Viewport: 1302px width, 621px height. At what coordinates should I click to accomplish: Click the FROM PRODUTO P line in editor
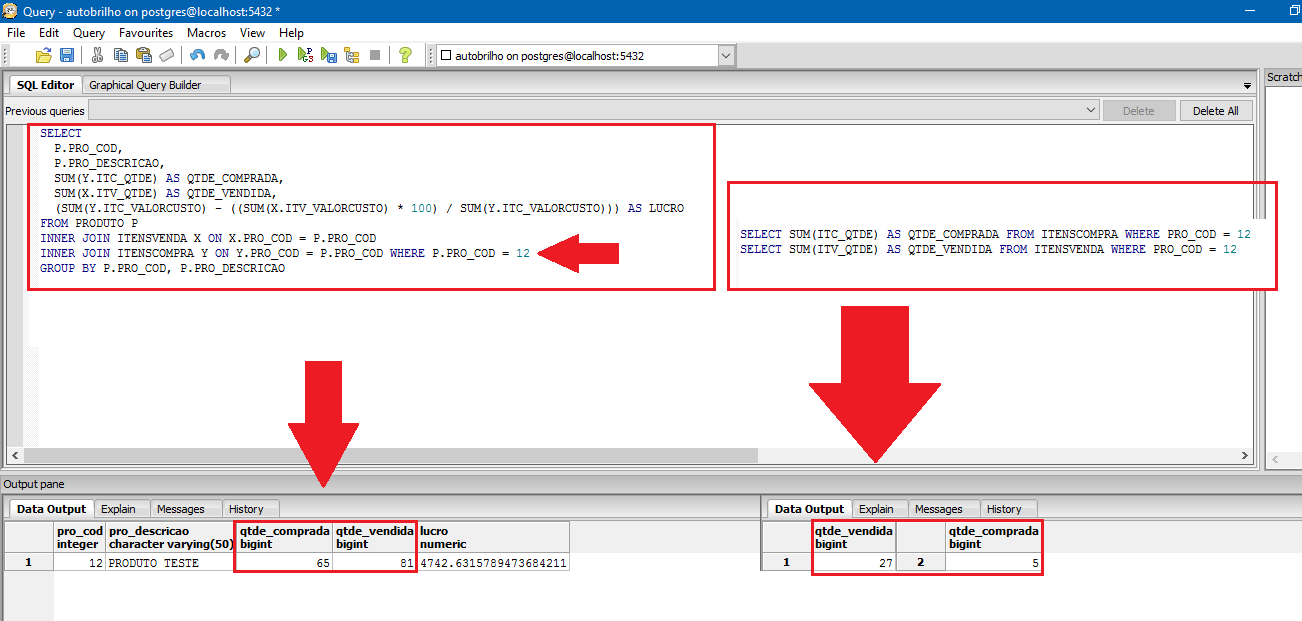(x=89, y=223)
